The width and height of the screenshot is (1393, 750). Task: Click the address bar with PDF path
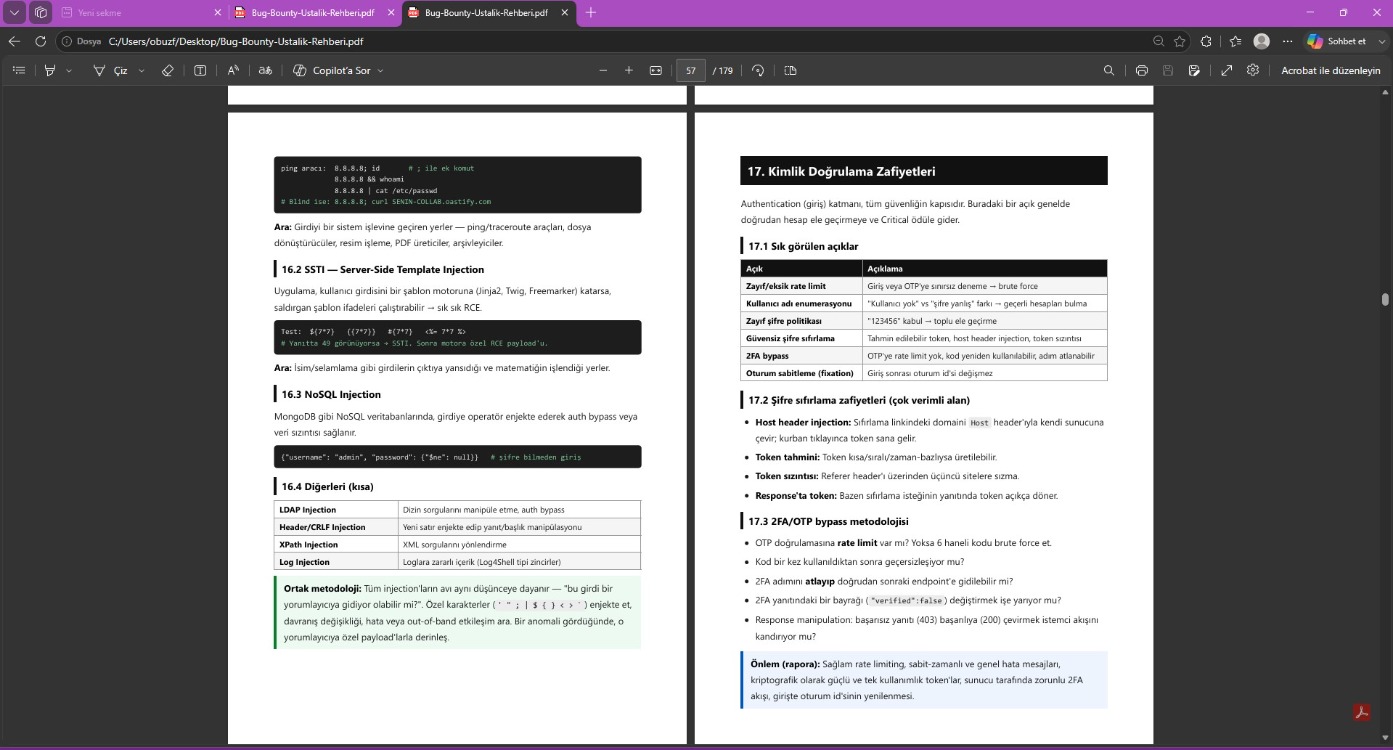pyautogui.click(x=600, y=41)
